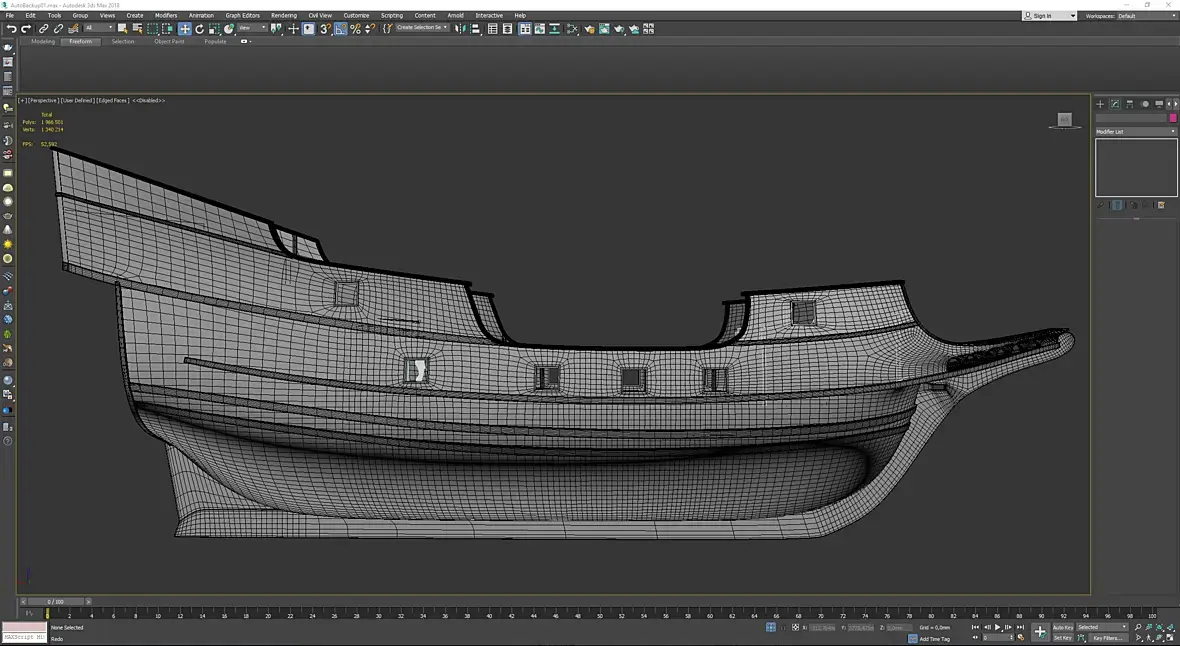Viewport: 1180px width, 646px height.
Task: Click the Set Key button
Action: (1062, 638)
